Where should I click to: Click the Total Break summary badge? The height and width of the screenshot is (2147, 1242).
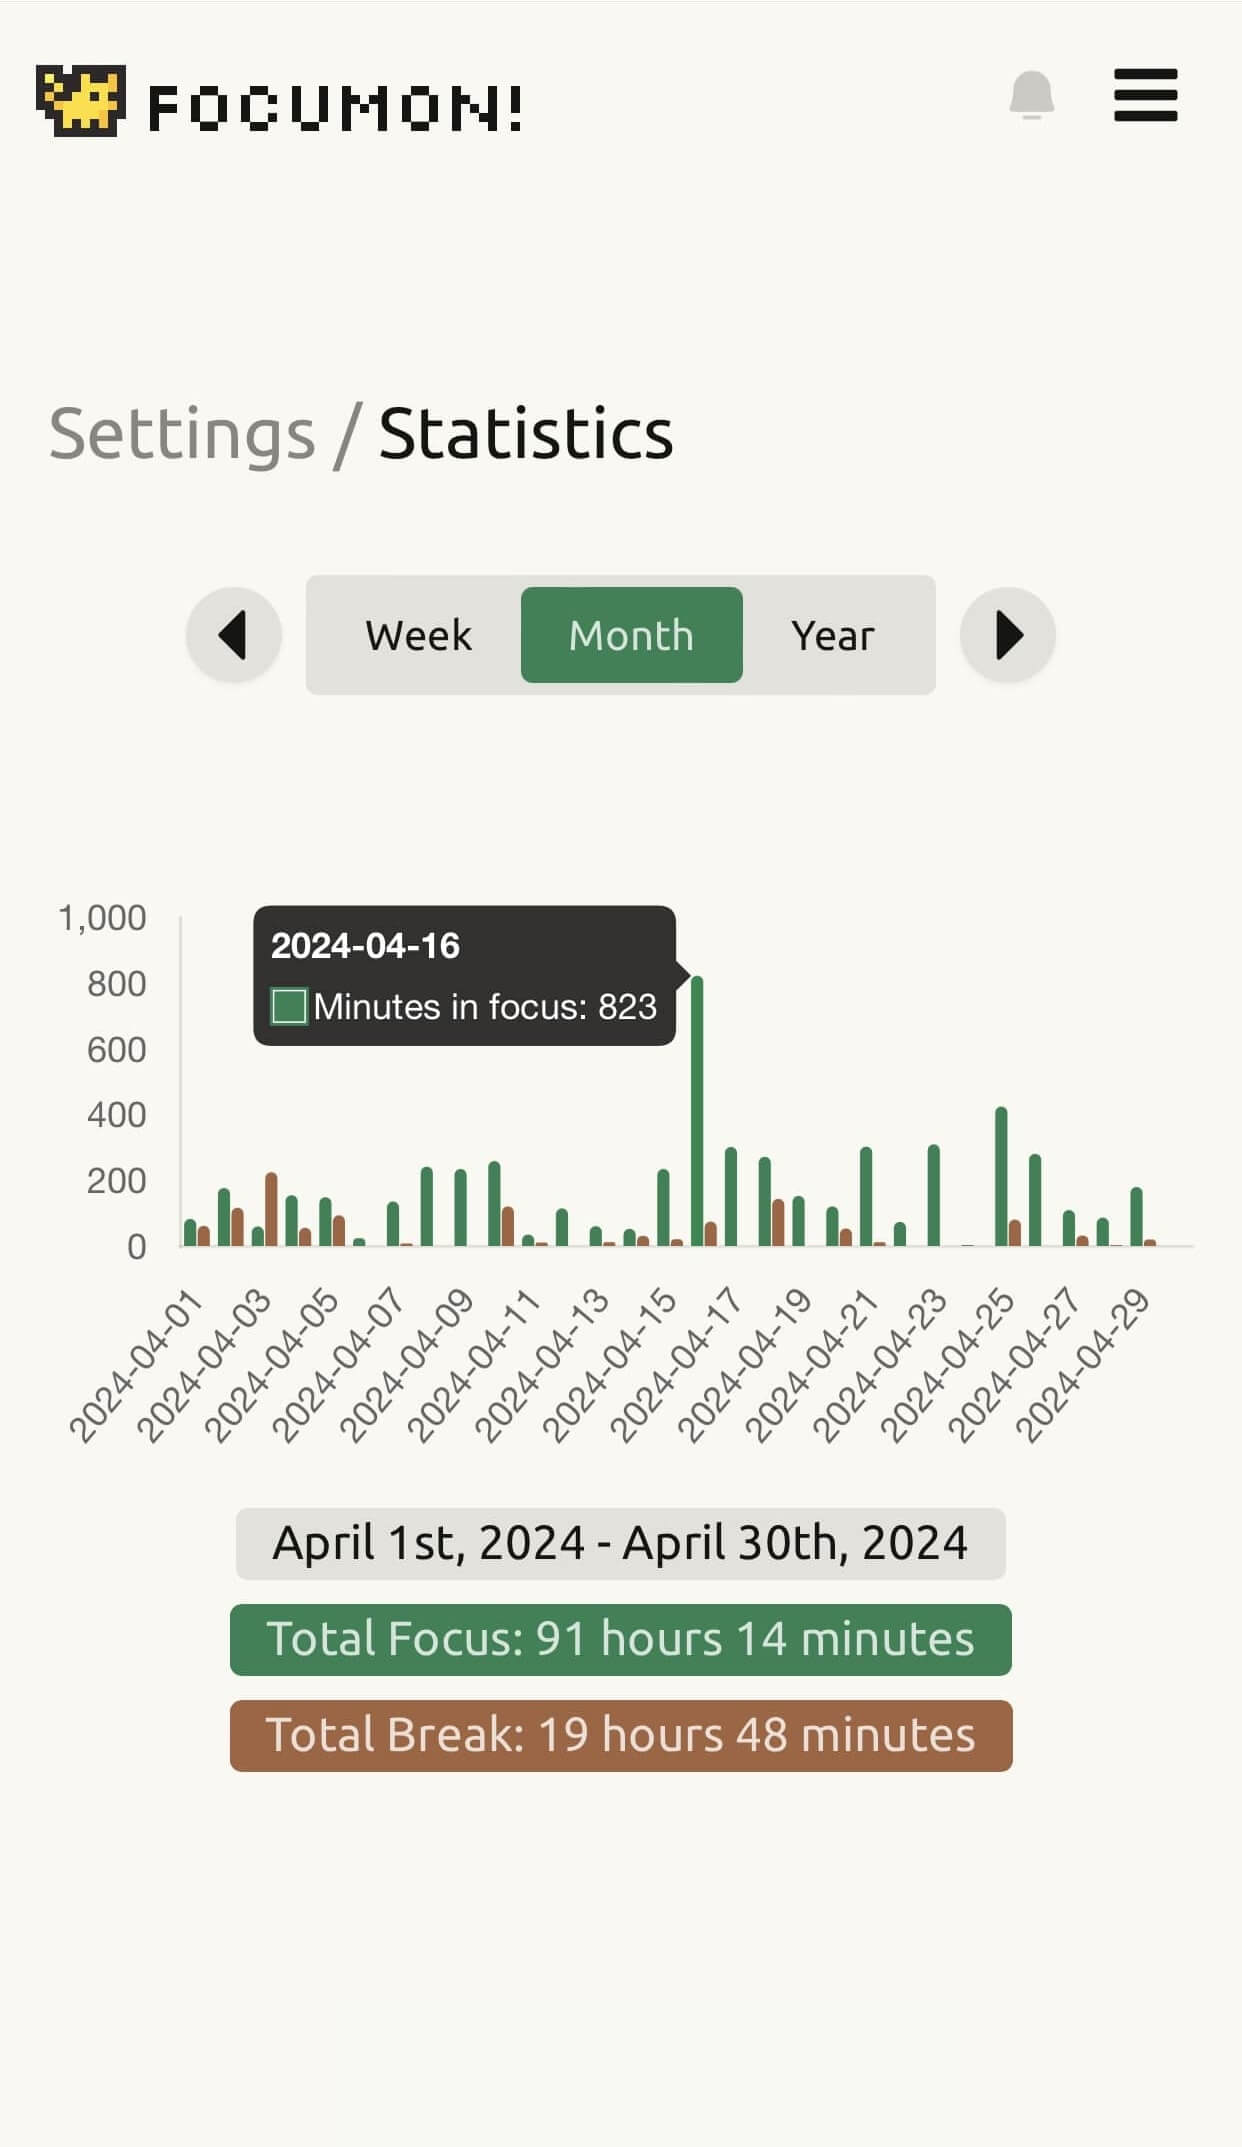tap(620, 1735)
